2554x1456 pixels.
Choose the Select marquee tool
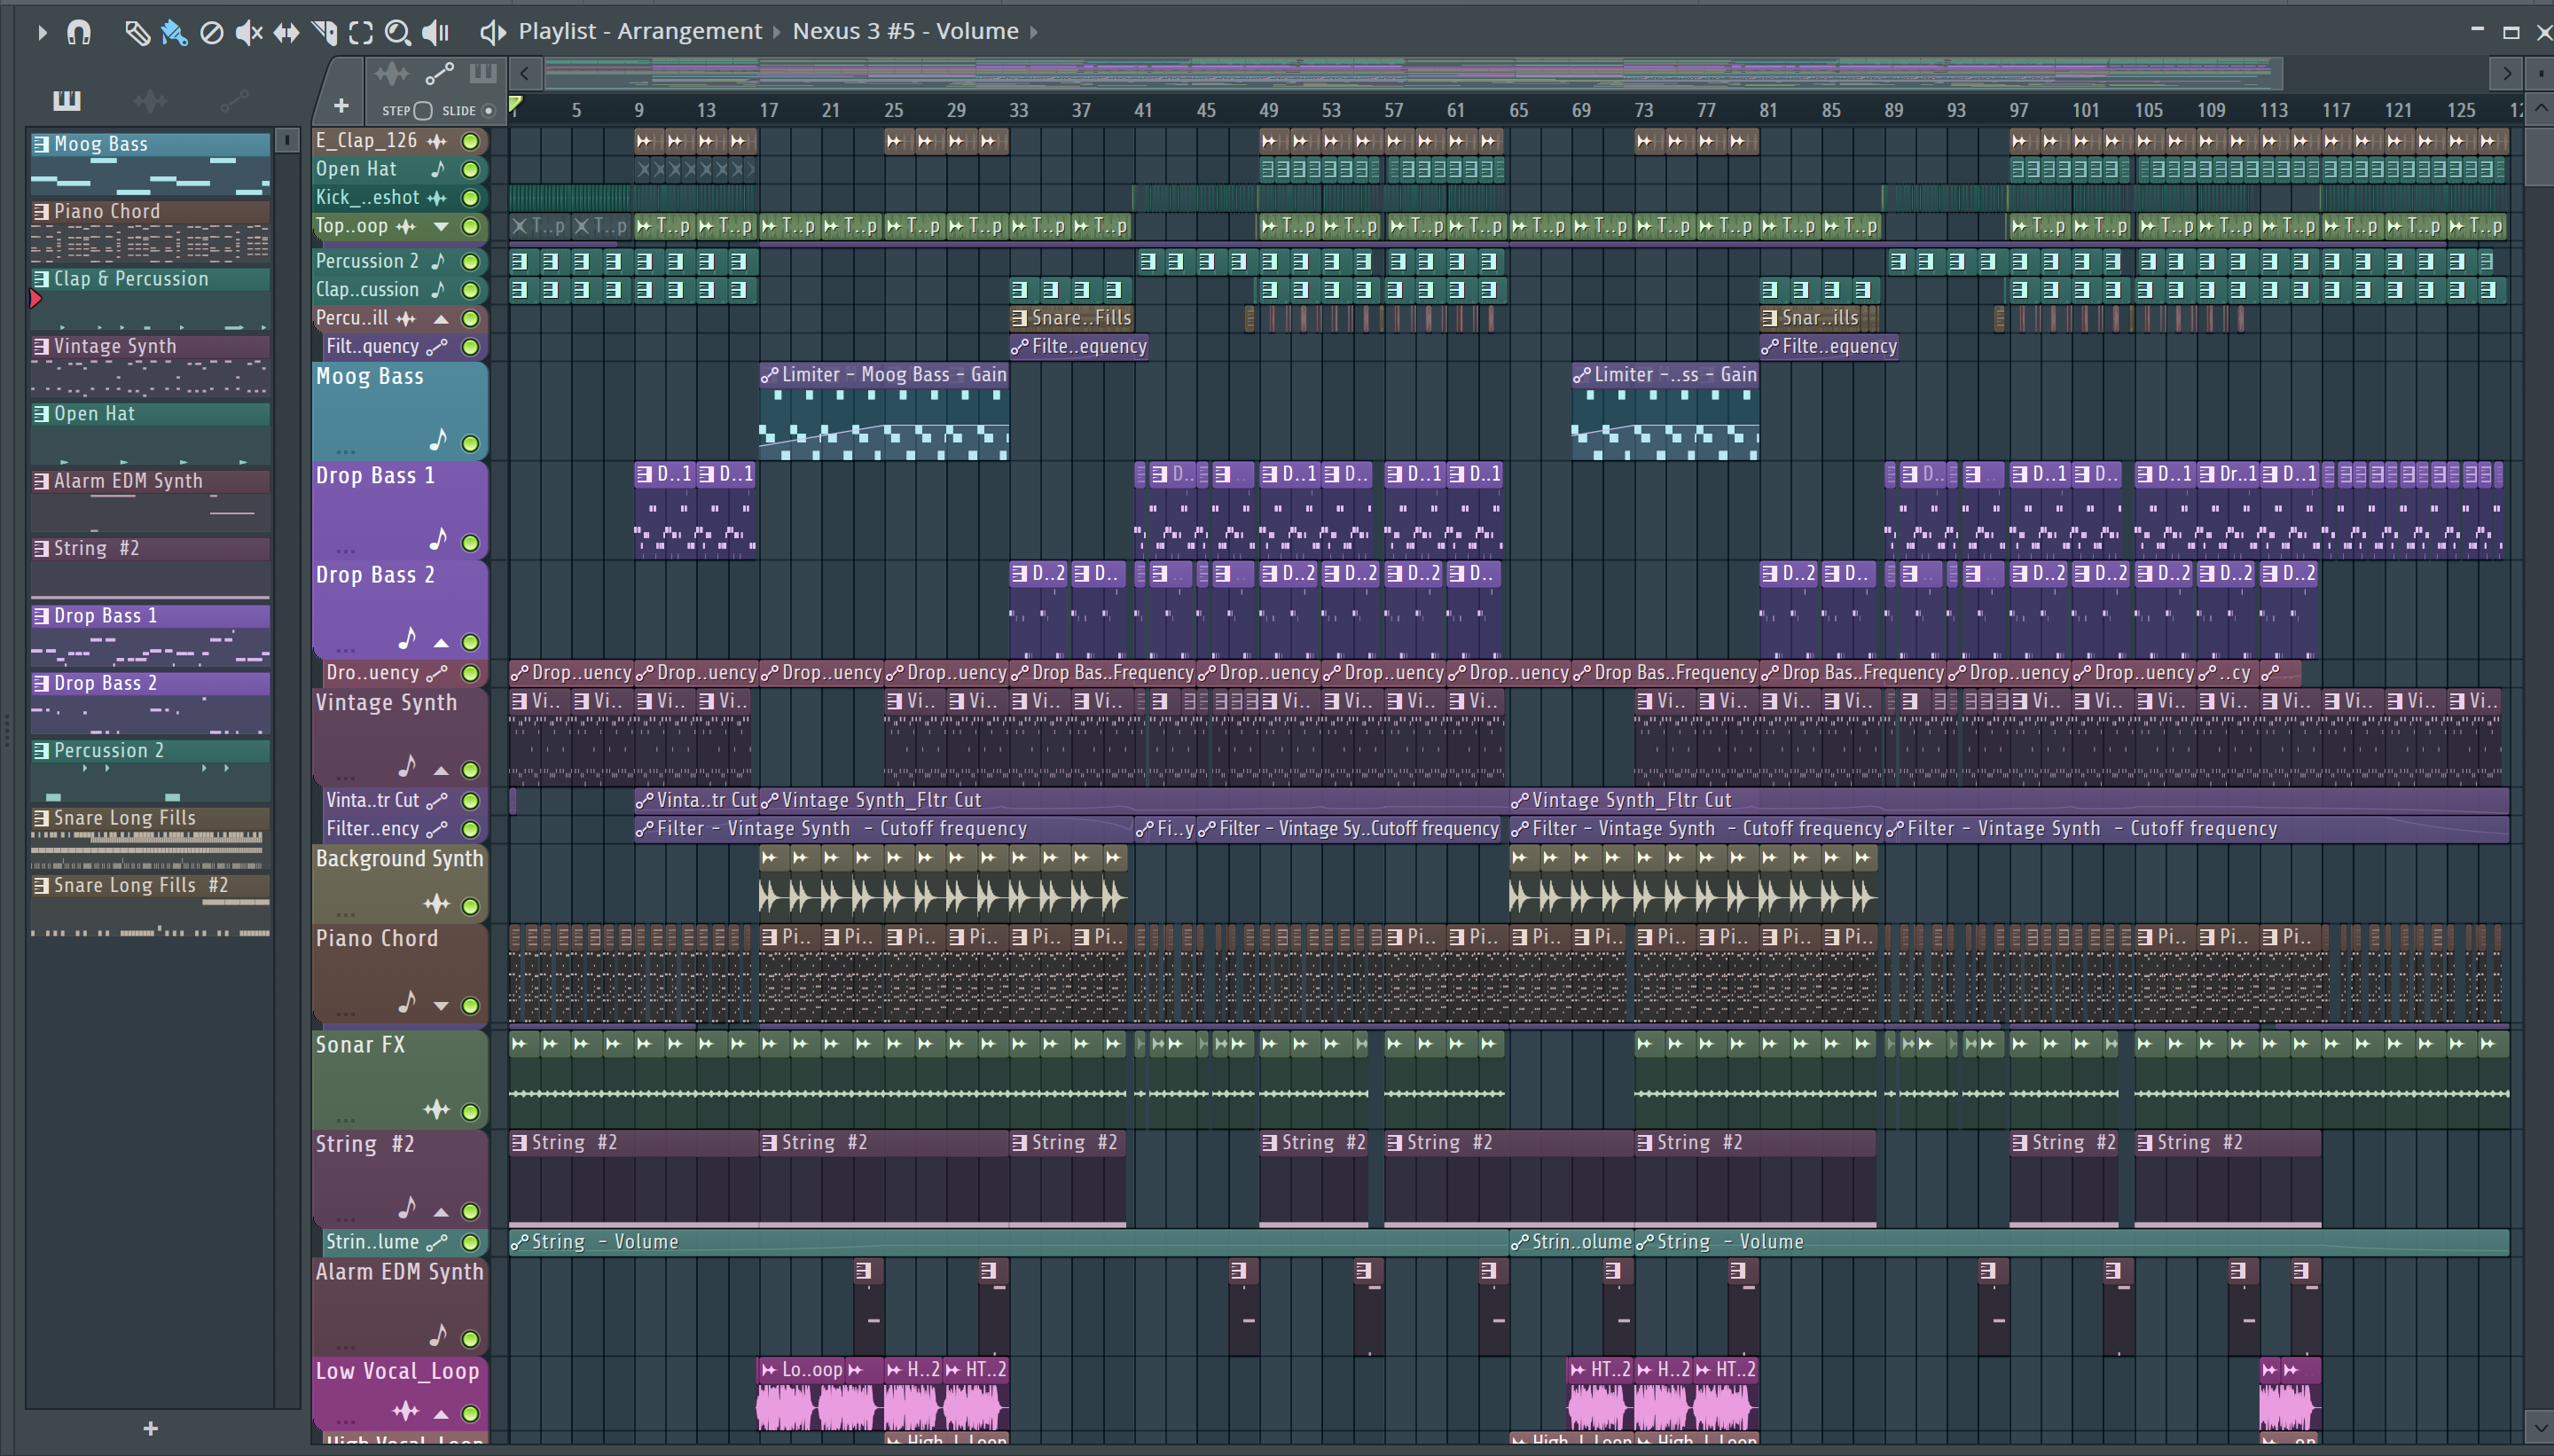pos(361,32)
